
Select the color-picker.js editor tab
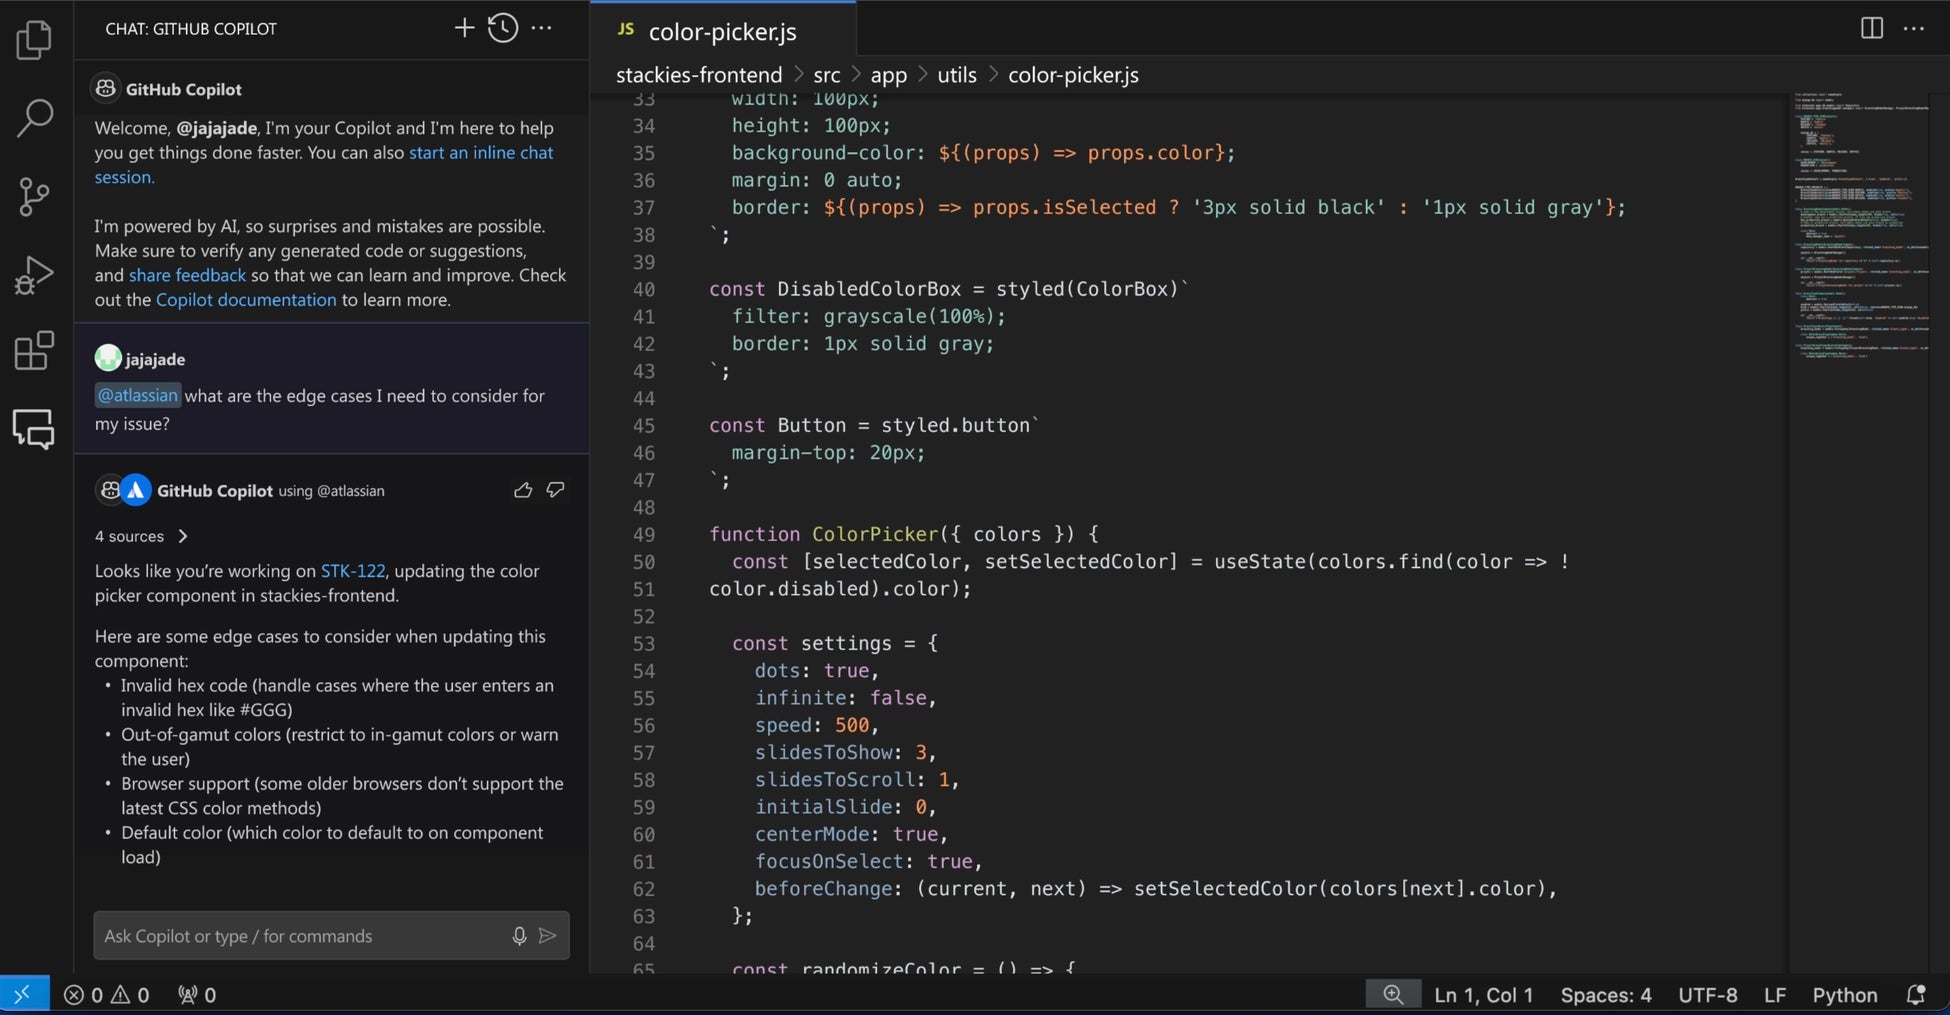tap(721, 31)
